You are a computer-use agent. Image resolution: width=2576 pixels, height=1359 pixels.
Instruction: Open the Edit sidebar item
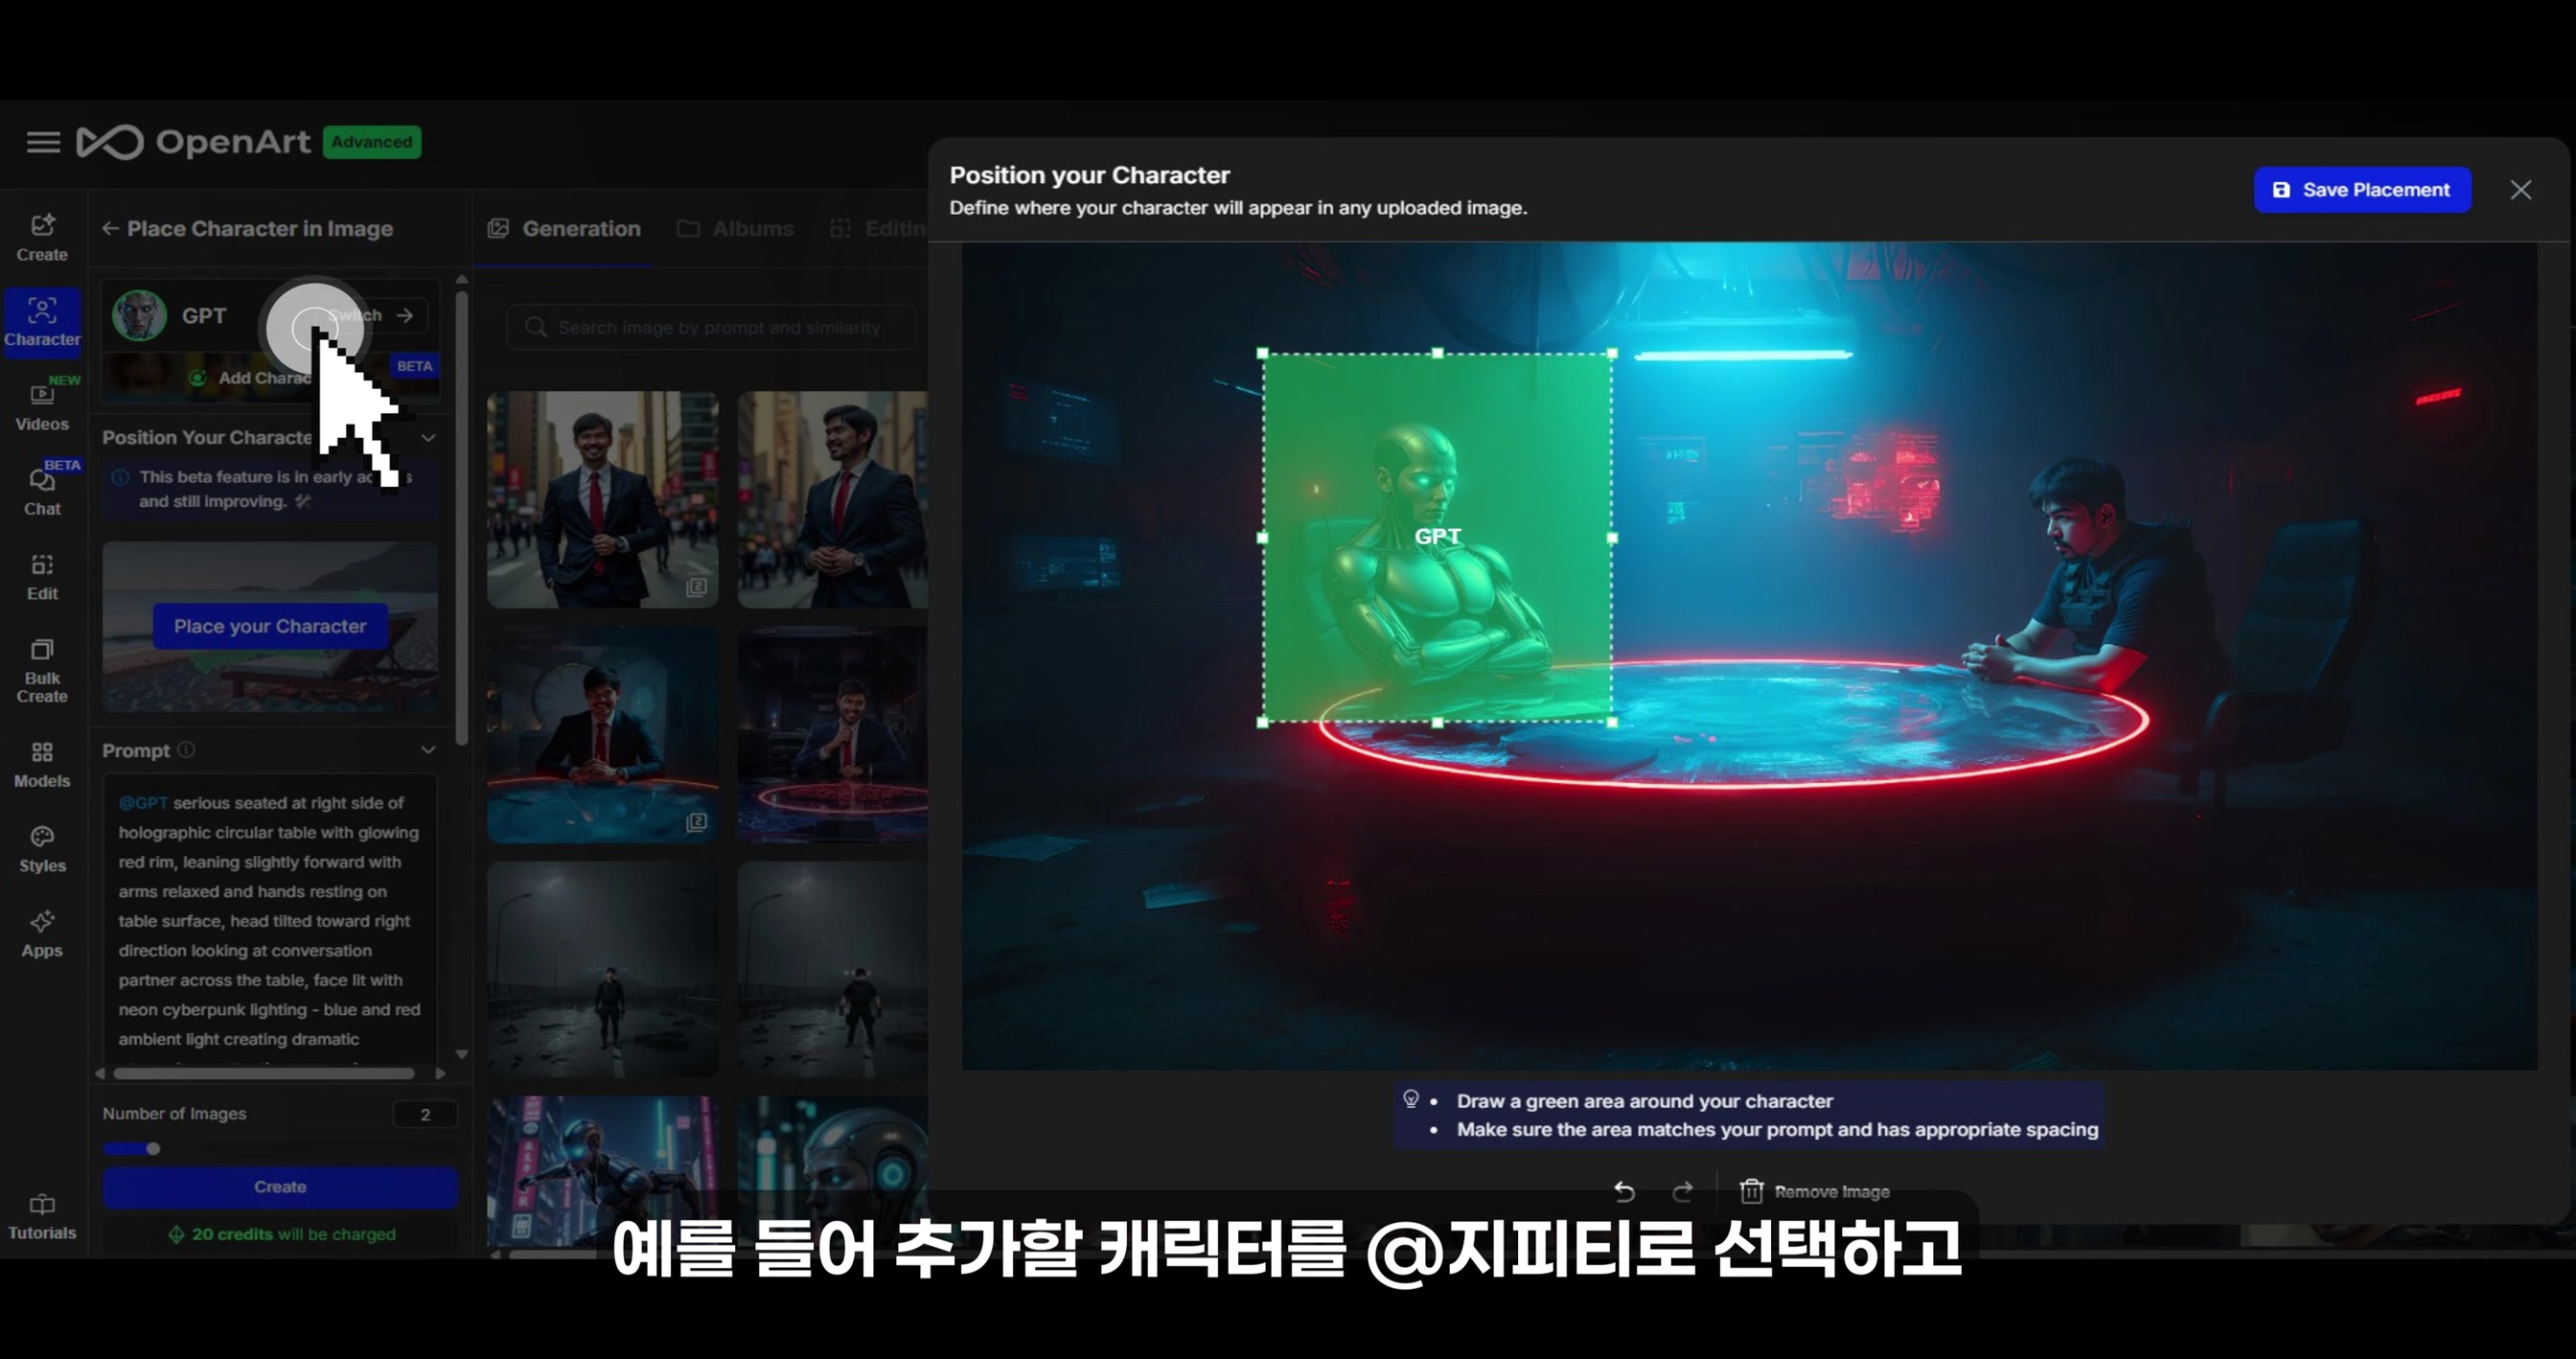click(x=42, y=577)
